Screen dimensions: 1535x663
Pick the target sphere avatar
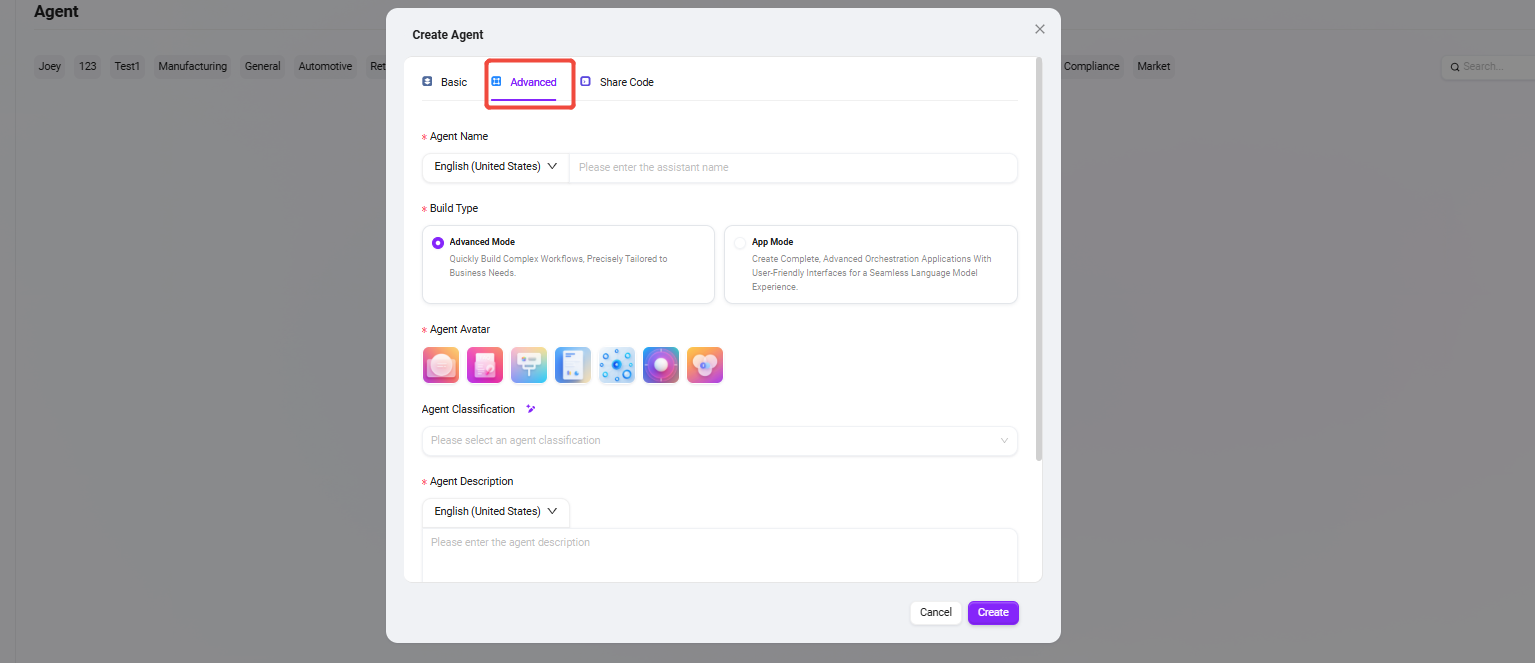coord(660,365)
